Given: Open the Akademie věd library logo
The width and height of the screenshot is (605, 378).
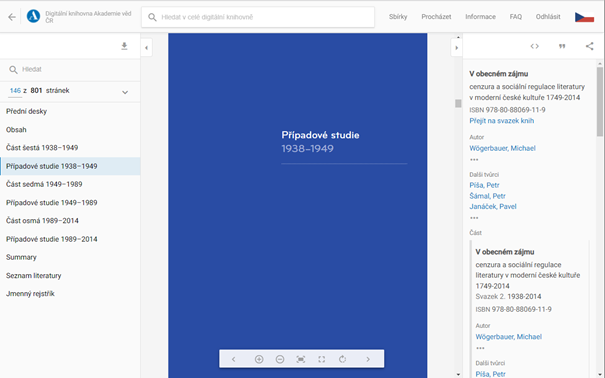Looking at the screenshot, I should coord(33,17).
